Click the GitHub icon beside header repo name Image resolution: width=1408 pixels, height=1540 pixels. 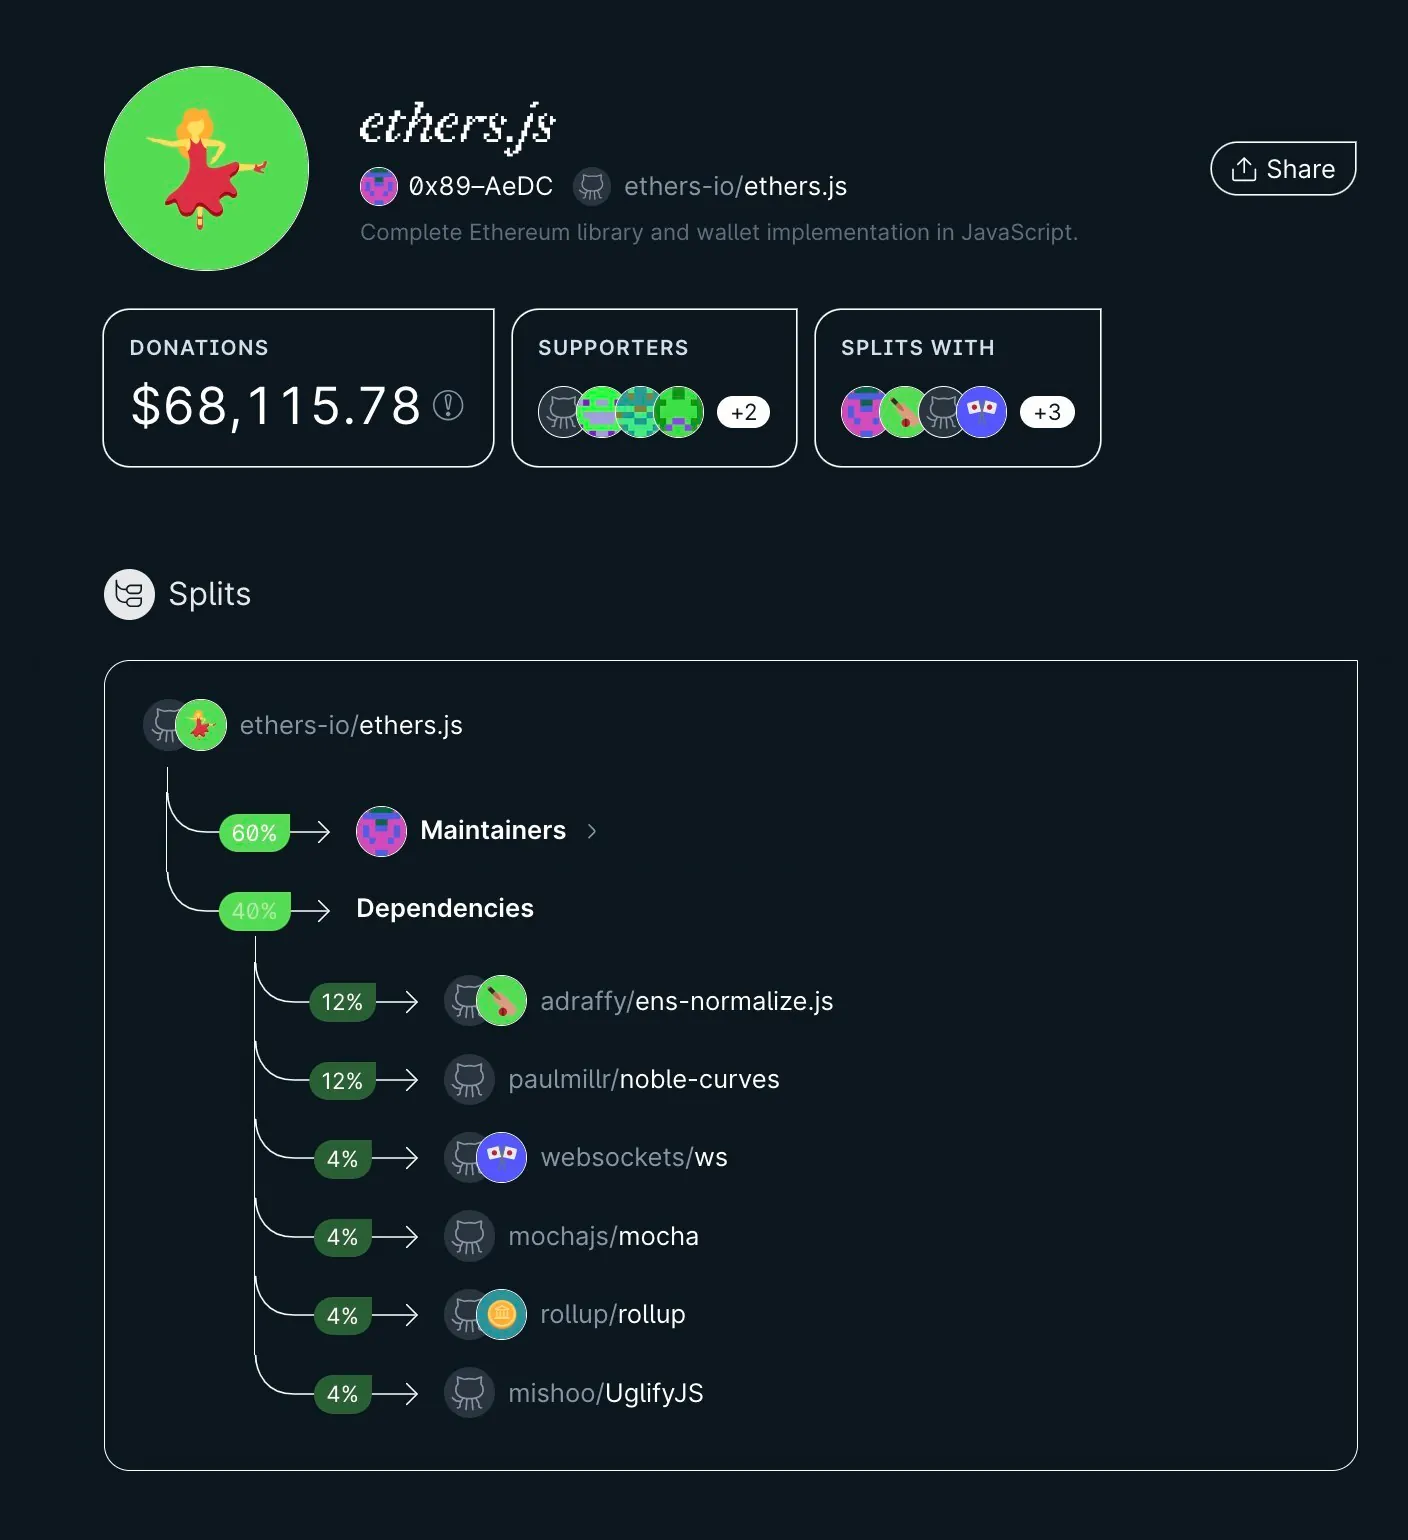click(592, 186)
